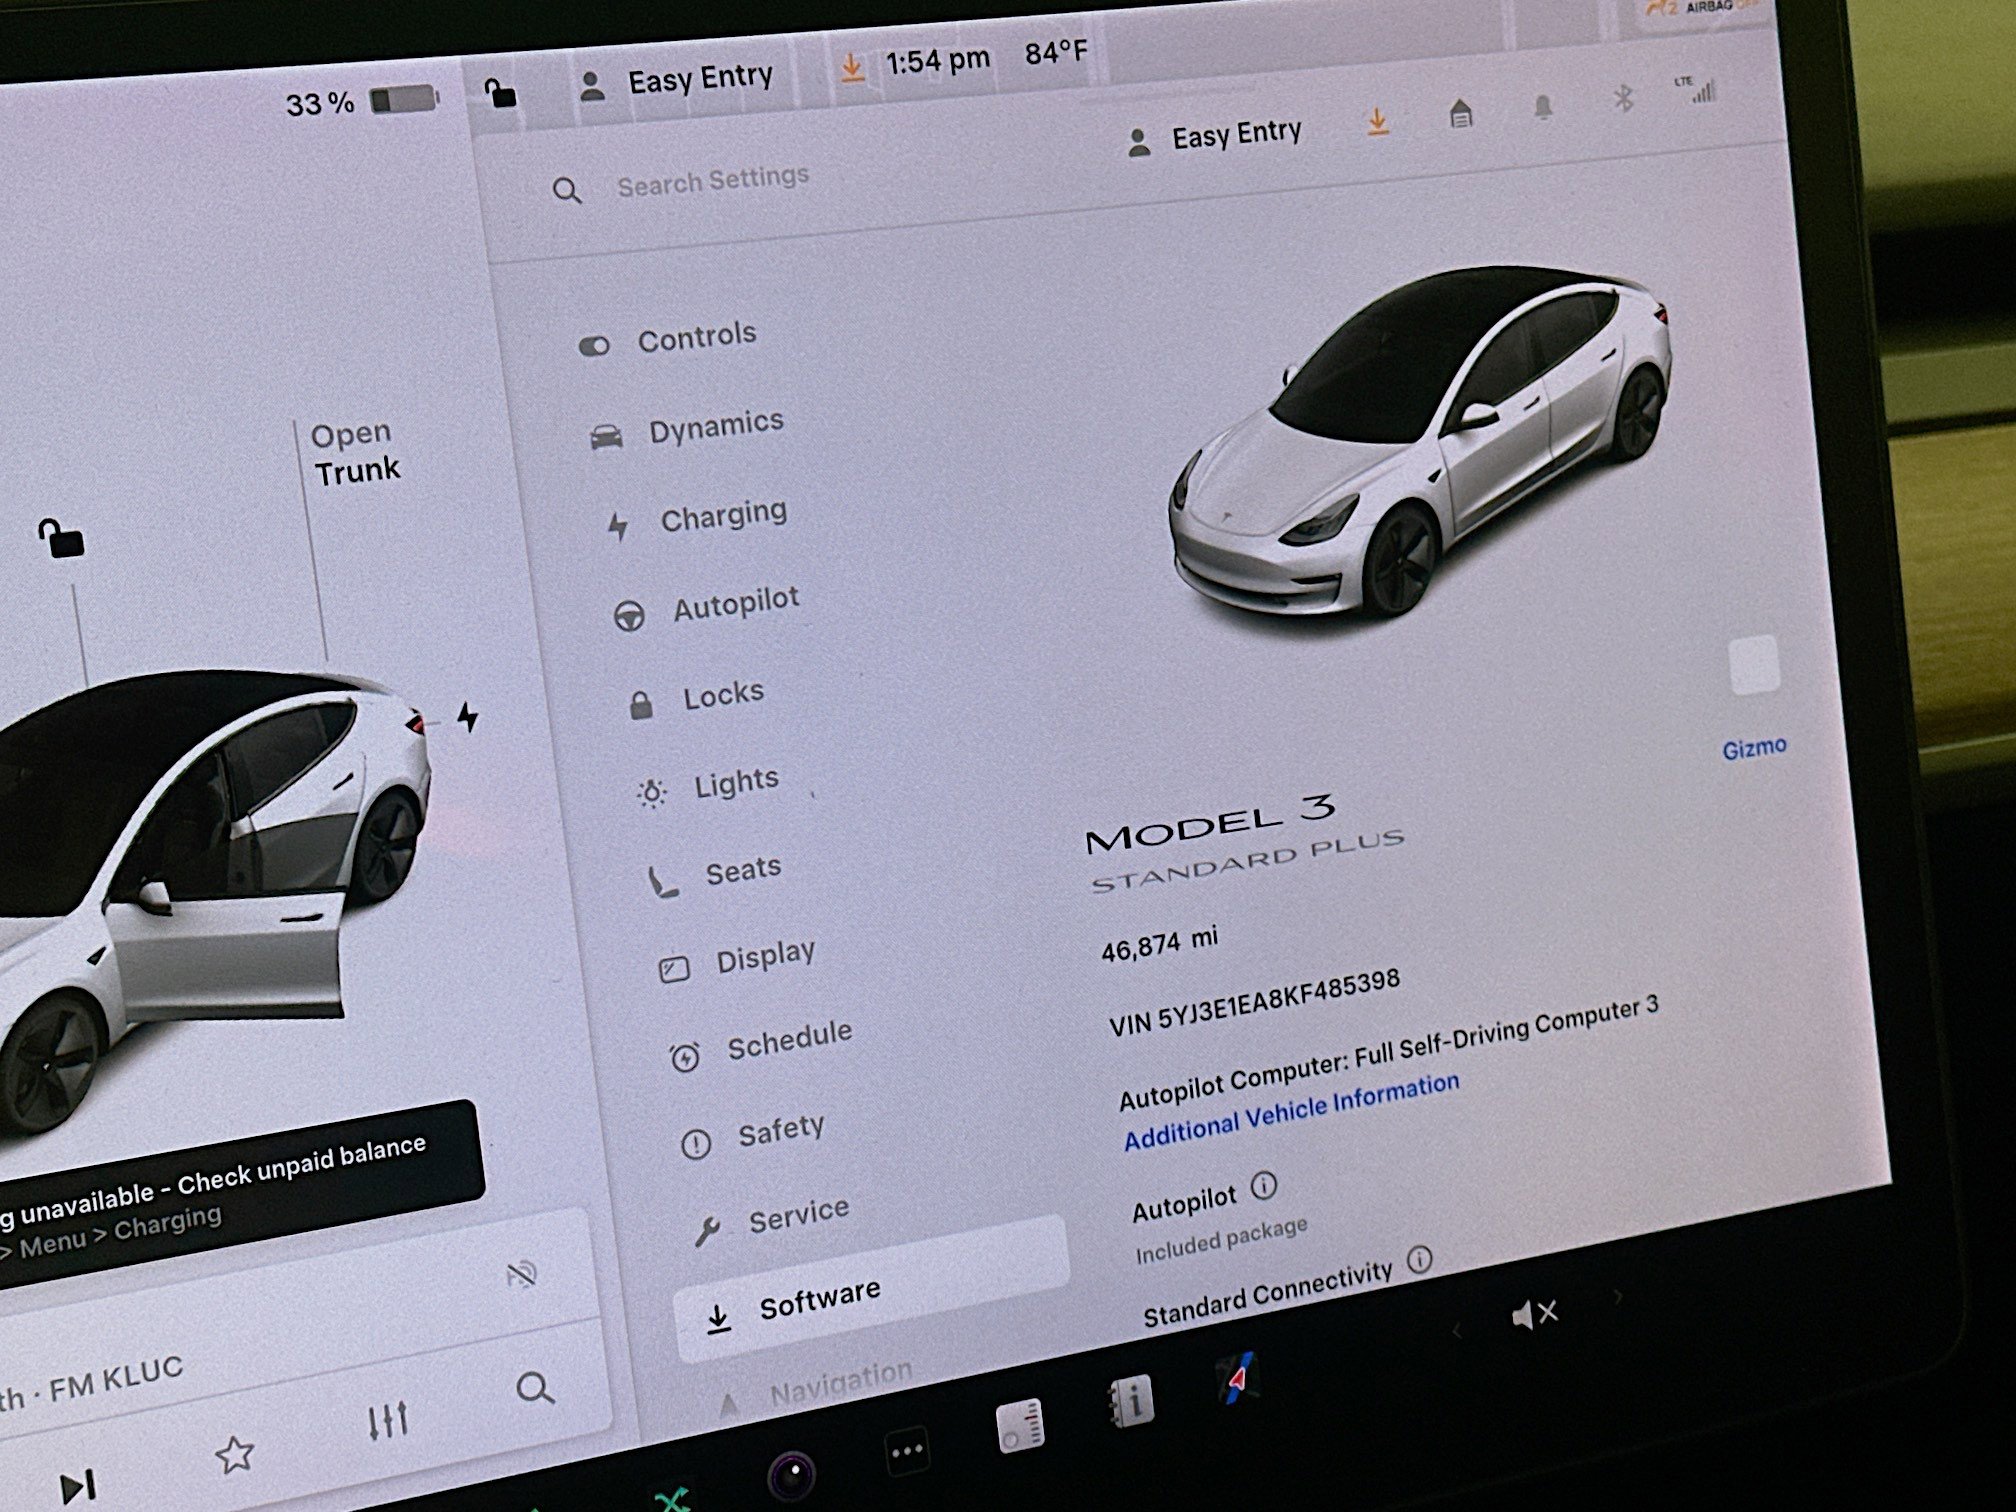Viewport: 2016px width, 1512px height.
Task: Tap the Included package text under Autopilot
Action: coord(1221,1240)
